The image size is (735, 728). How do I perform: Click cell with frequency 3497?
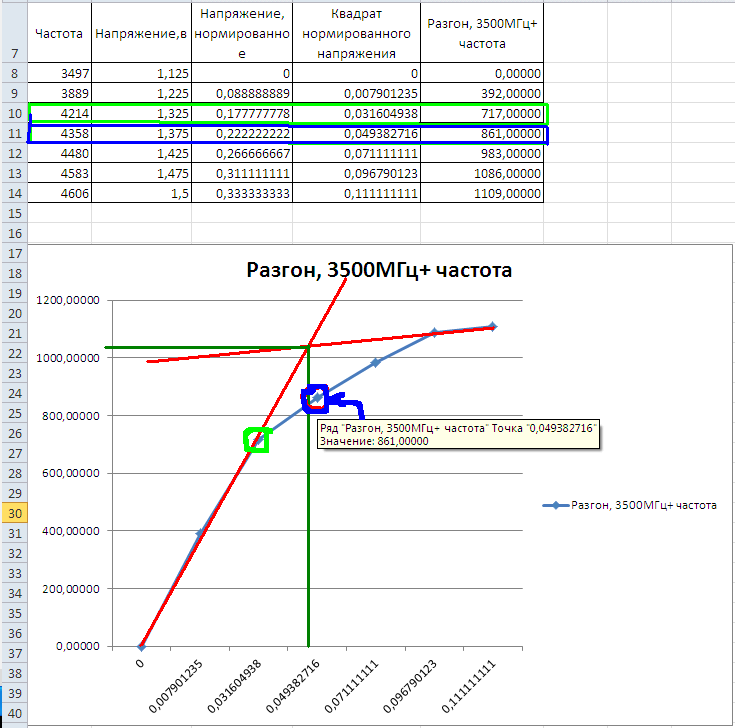tap(60, 73)
